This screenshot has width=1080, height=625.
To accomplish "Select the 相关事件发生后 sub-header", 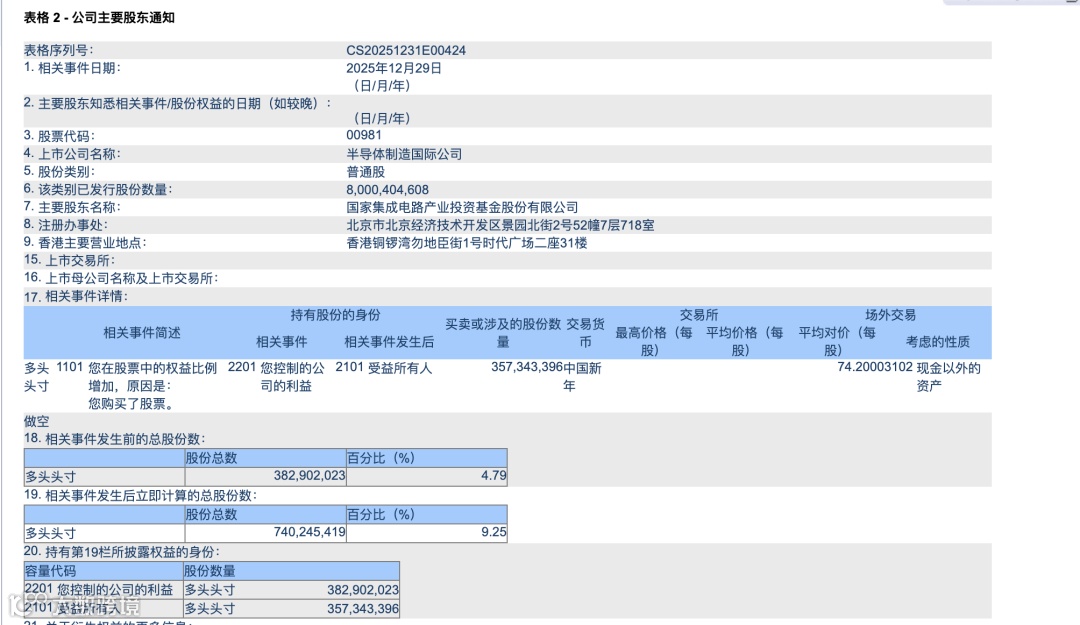I will click(x=389, y=342).
